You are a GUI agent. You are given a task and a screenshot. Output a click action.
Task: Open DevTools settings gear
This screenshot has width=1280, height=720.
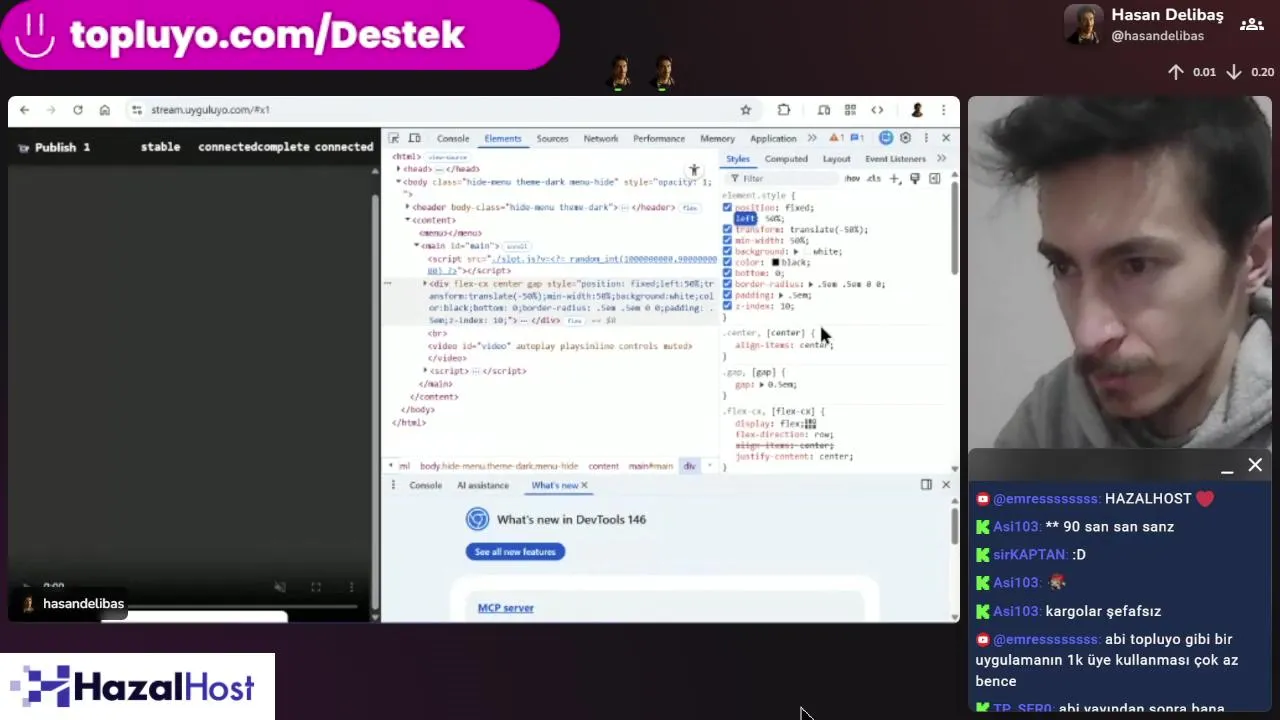pos(906,138)
